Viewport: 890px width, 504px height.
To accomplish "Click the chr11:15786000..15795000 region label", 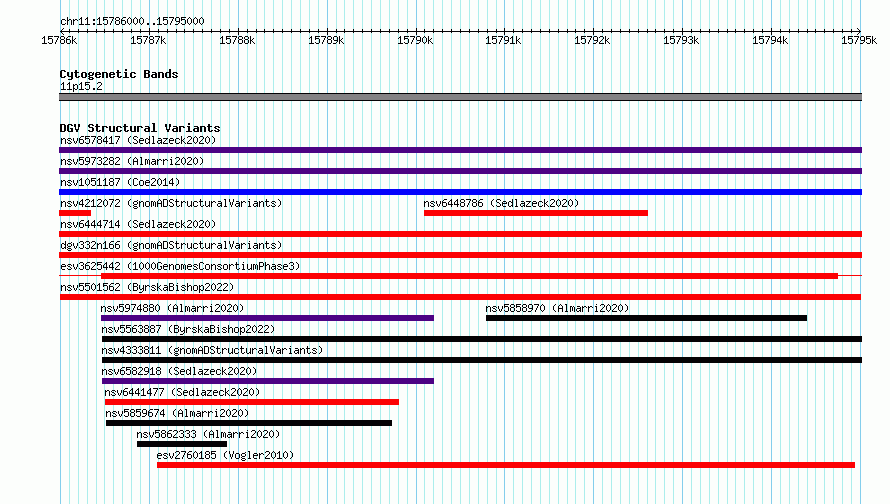I will (132, 21).
